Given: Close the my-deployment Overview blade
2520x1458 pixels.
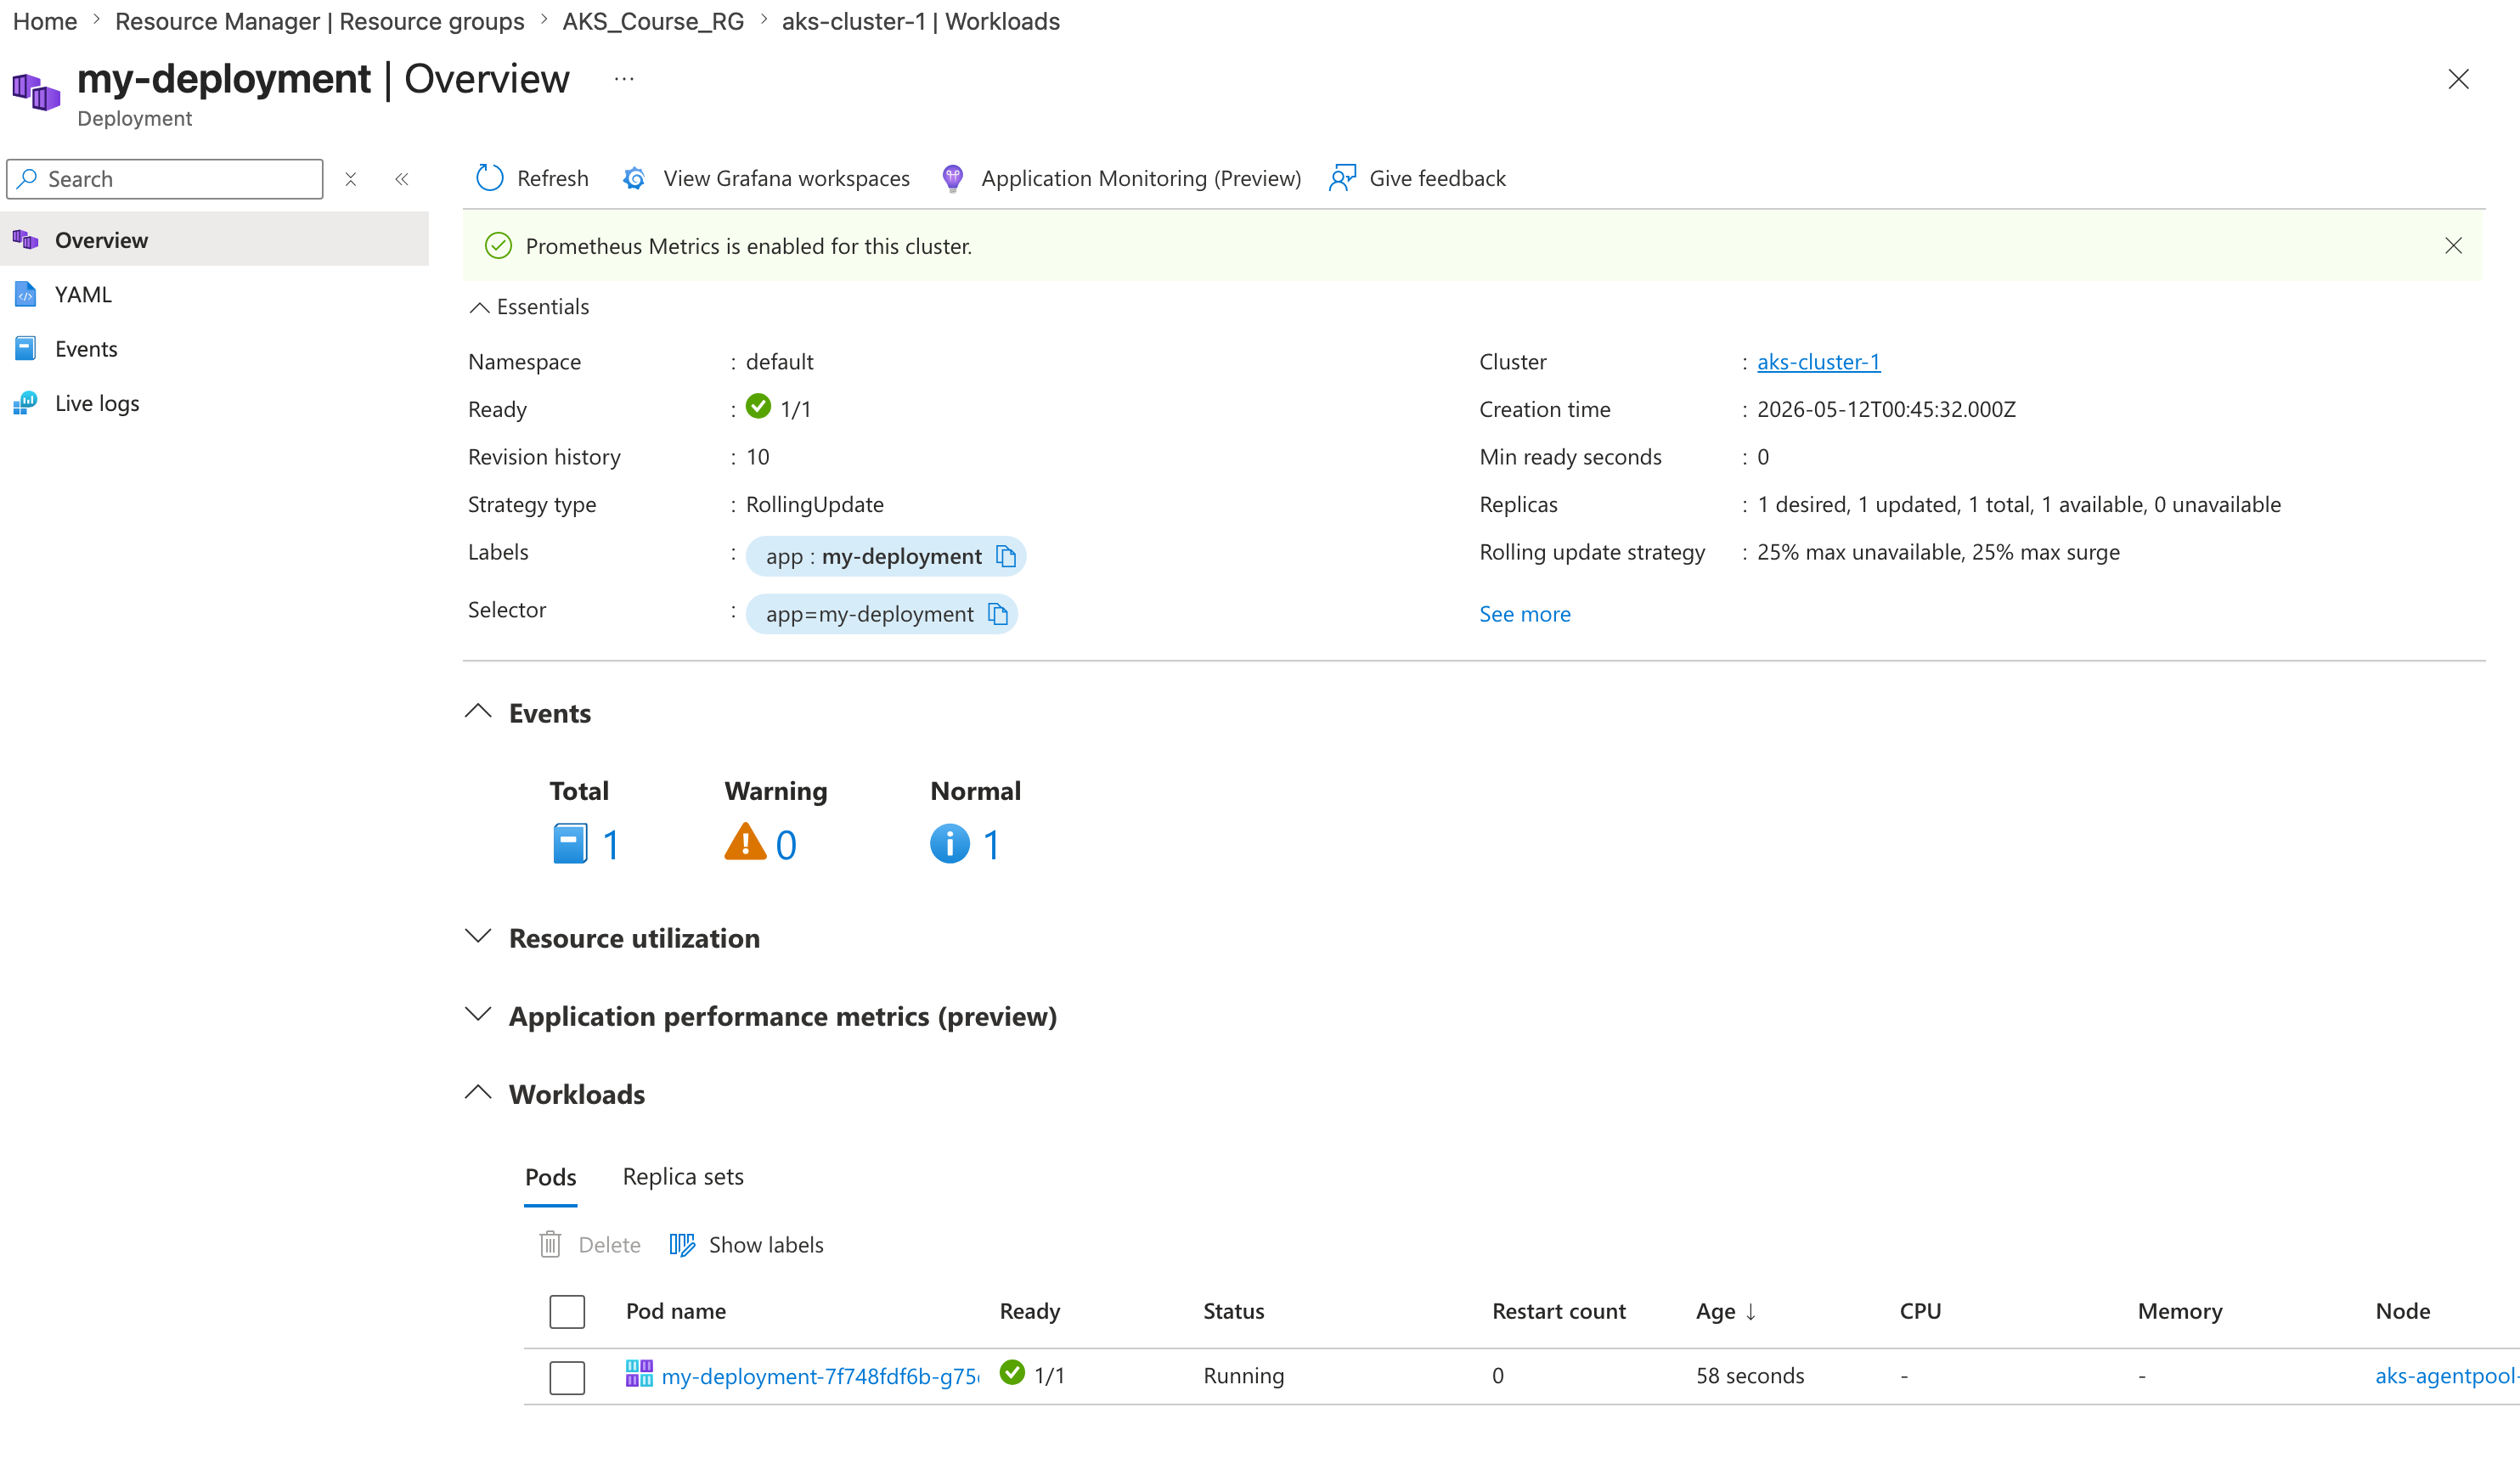Looking at the screenshot, I should click(2458, 79).
